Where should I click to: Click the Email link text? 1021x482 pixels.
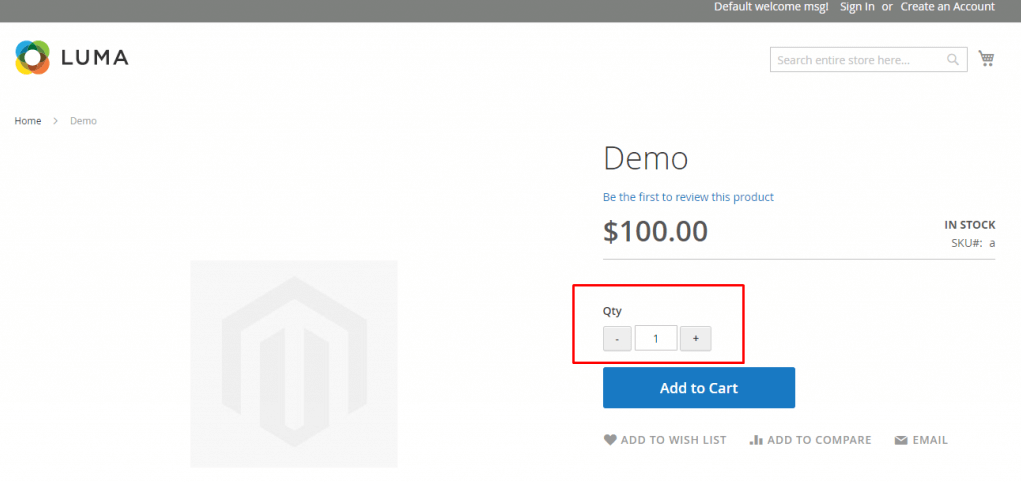(930, 440)
